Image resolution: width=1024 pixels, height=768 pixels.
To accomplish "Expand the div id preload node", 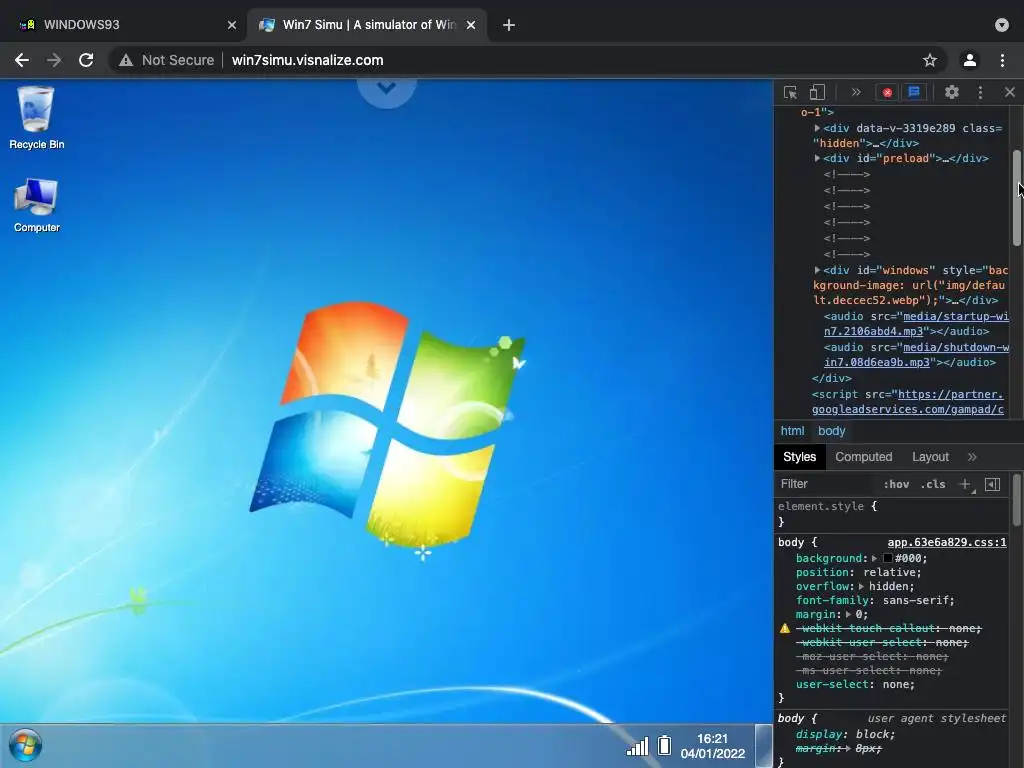I will (x=817, y=158).
